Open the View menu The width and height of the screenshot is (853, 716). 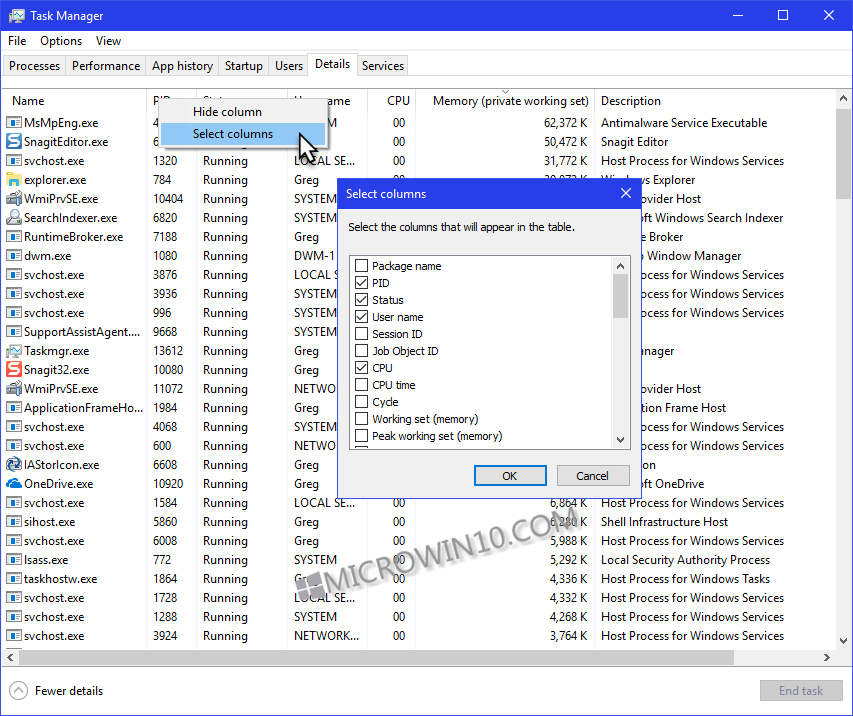point(108,41)
